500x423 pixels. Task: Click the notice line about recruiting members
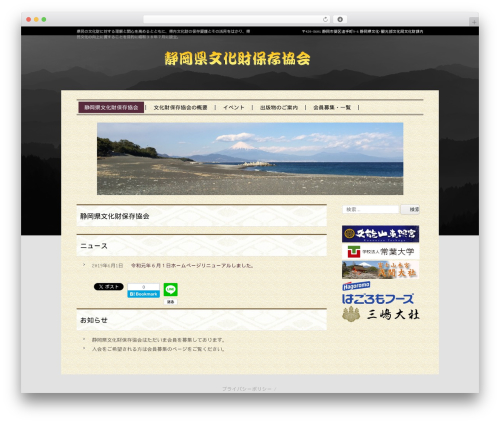[x=158, y=340]
